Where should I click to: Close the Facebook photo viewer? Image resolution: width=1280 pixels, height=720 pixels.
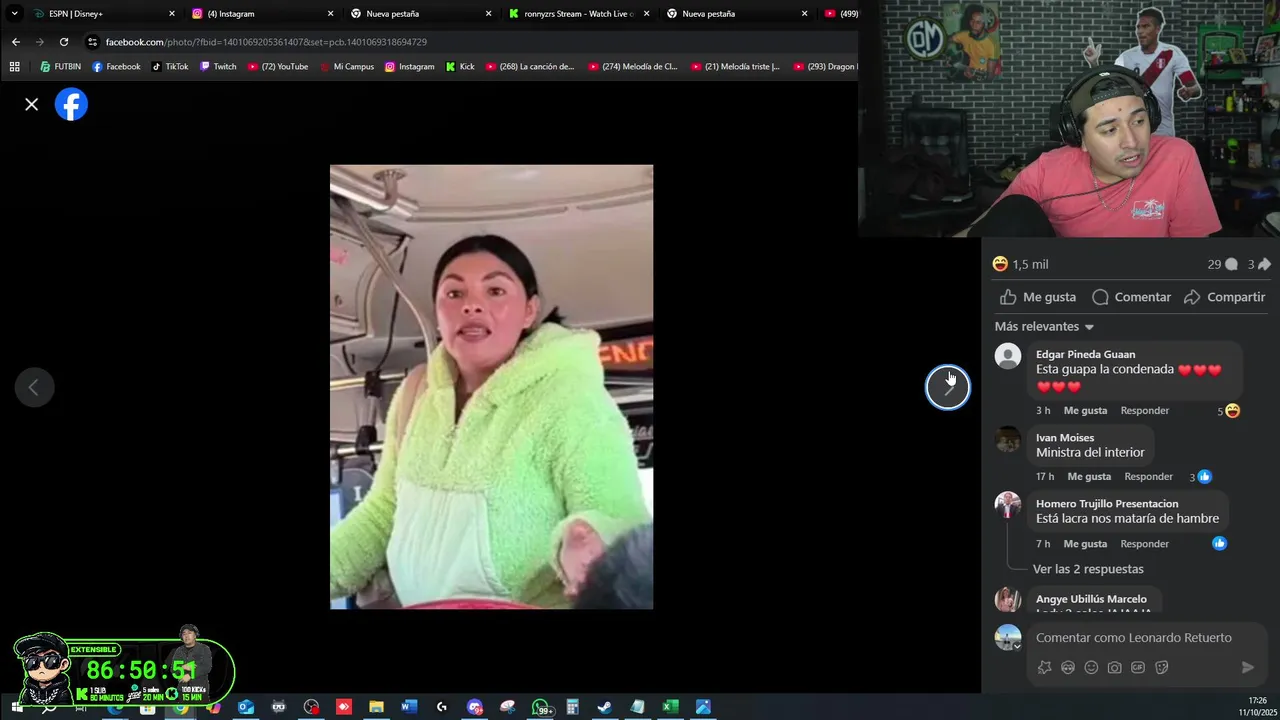click(32, 104)
